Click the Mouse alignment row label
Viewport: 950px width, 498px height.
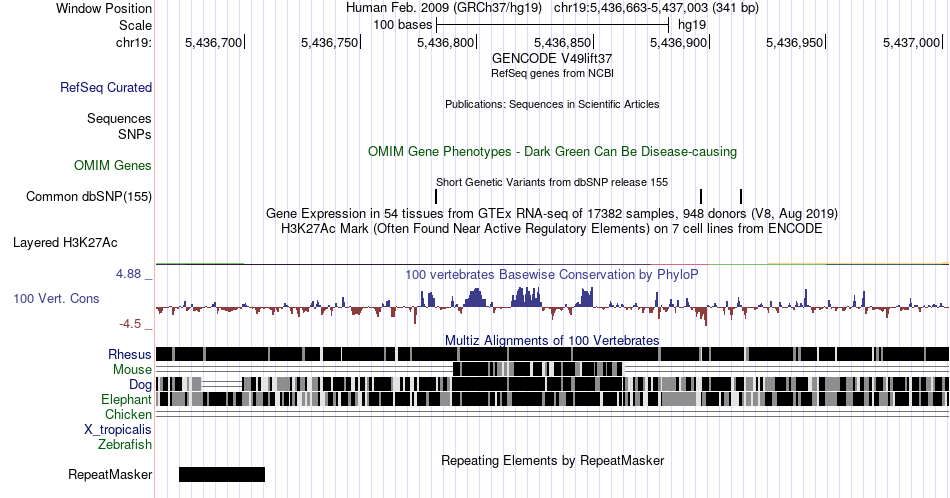132,370
